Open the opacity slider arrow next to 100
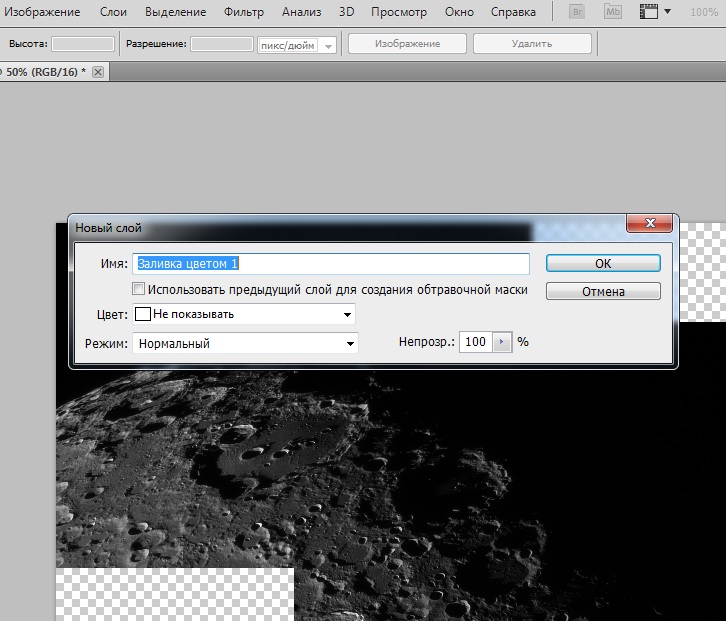The height and width of the screenshot is (621, 726). coord(502,342)
